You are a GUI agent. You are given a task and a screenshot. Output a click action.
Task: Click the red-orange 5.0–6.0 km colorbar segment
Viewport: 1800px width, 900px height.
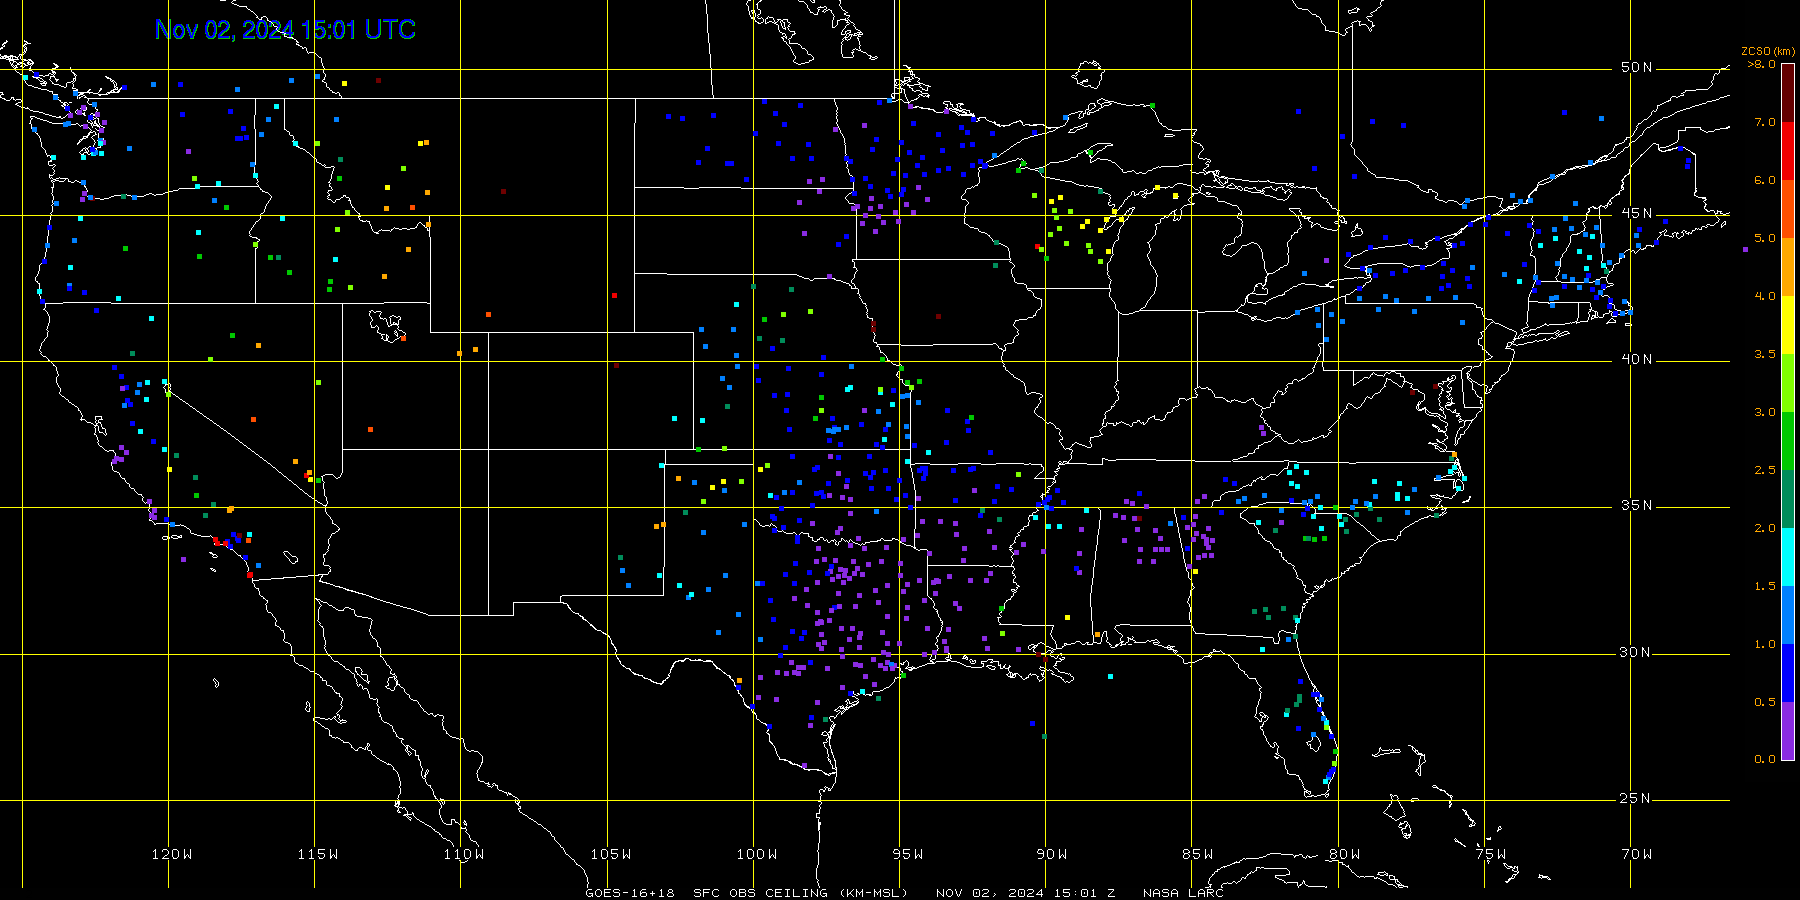tap(1787, 209)
